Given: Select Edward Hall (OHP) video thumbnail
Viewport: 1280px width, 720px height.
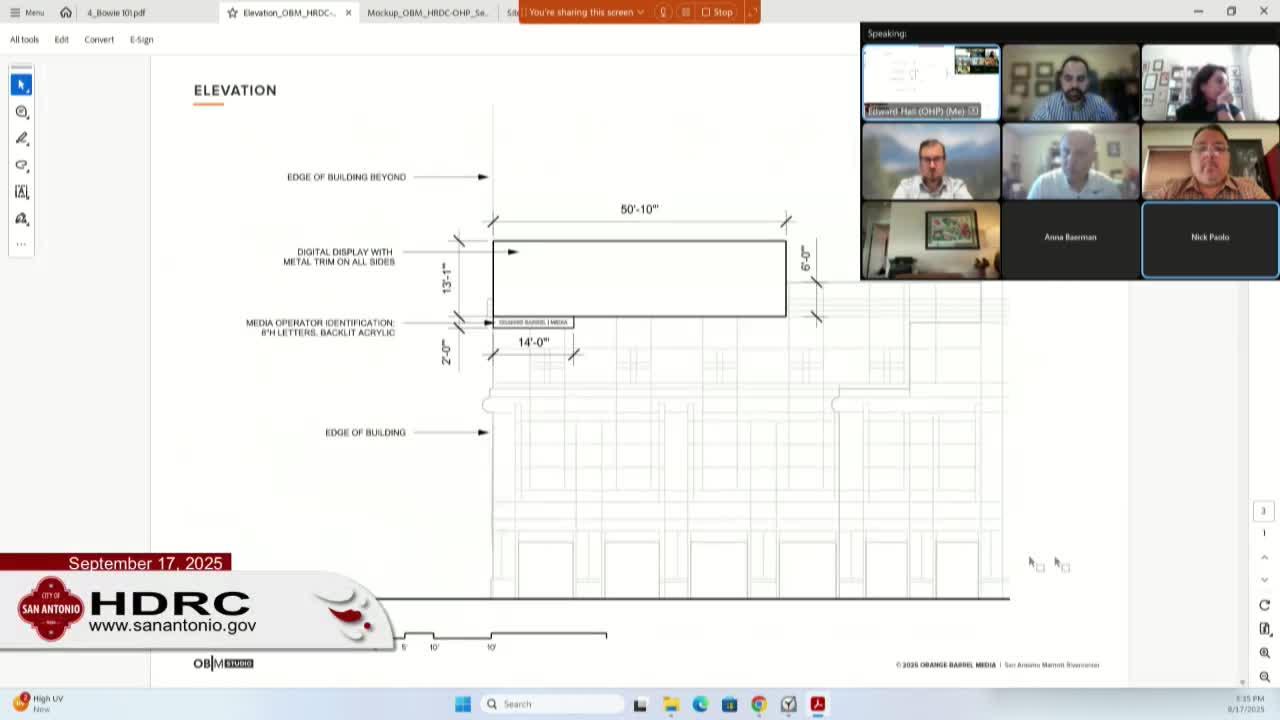Looking at the screenshot, I should click(931, 83).
